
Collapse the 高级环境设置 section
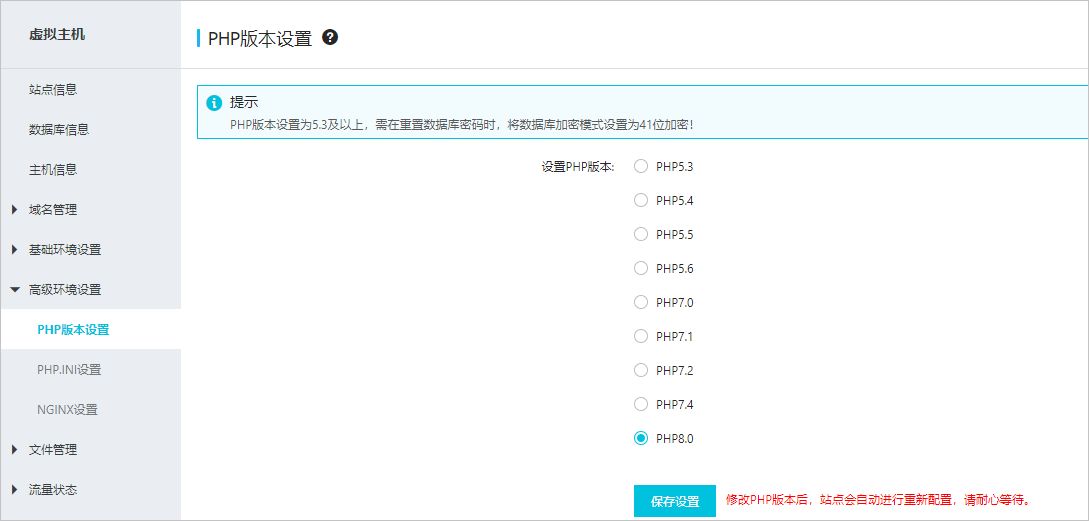pyautogui.click(x=64, y=290)
